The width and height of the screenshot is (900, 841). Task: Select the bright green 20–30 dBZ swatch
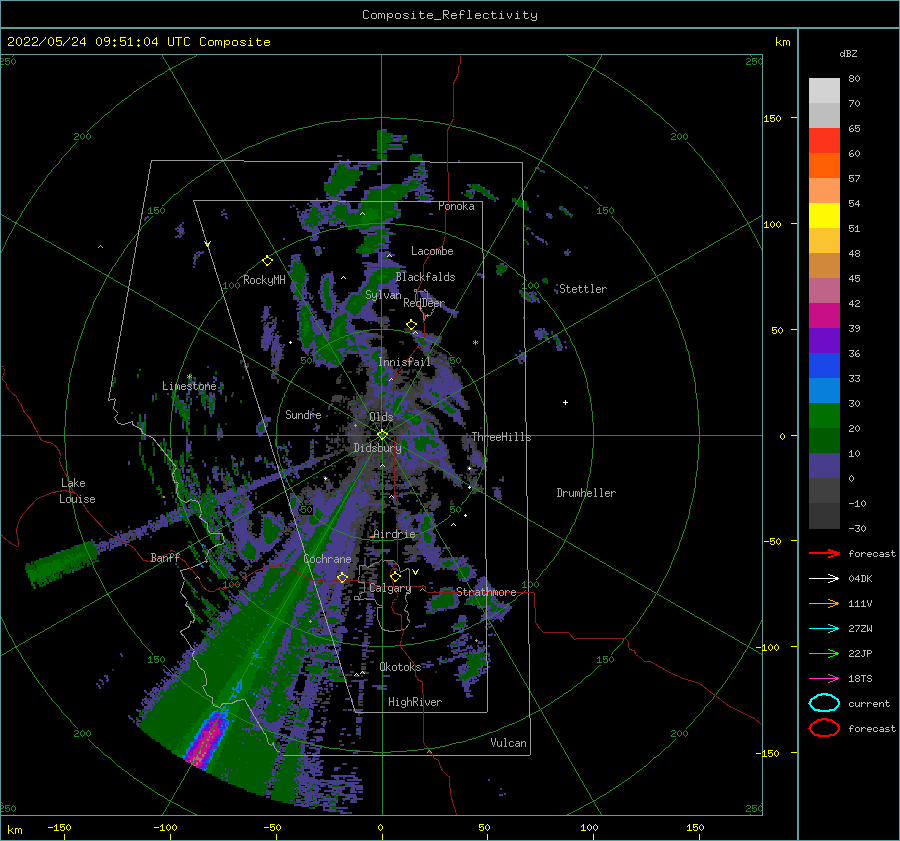[824, 416]
